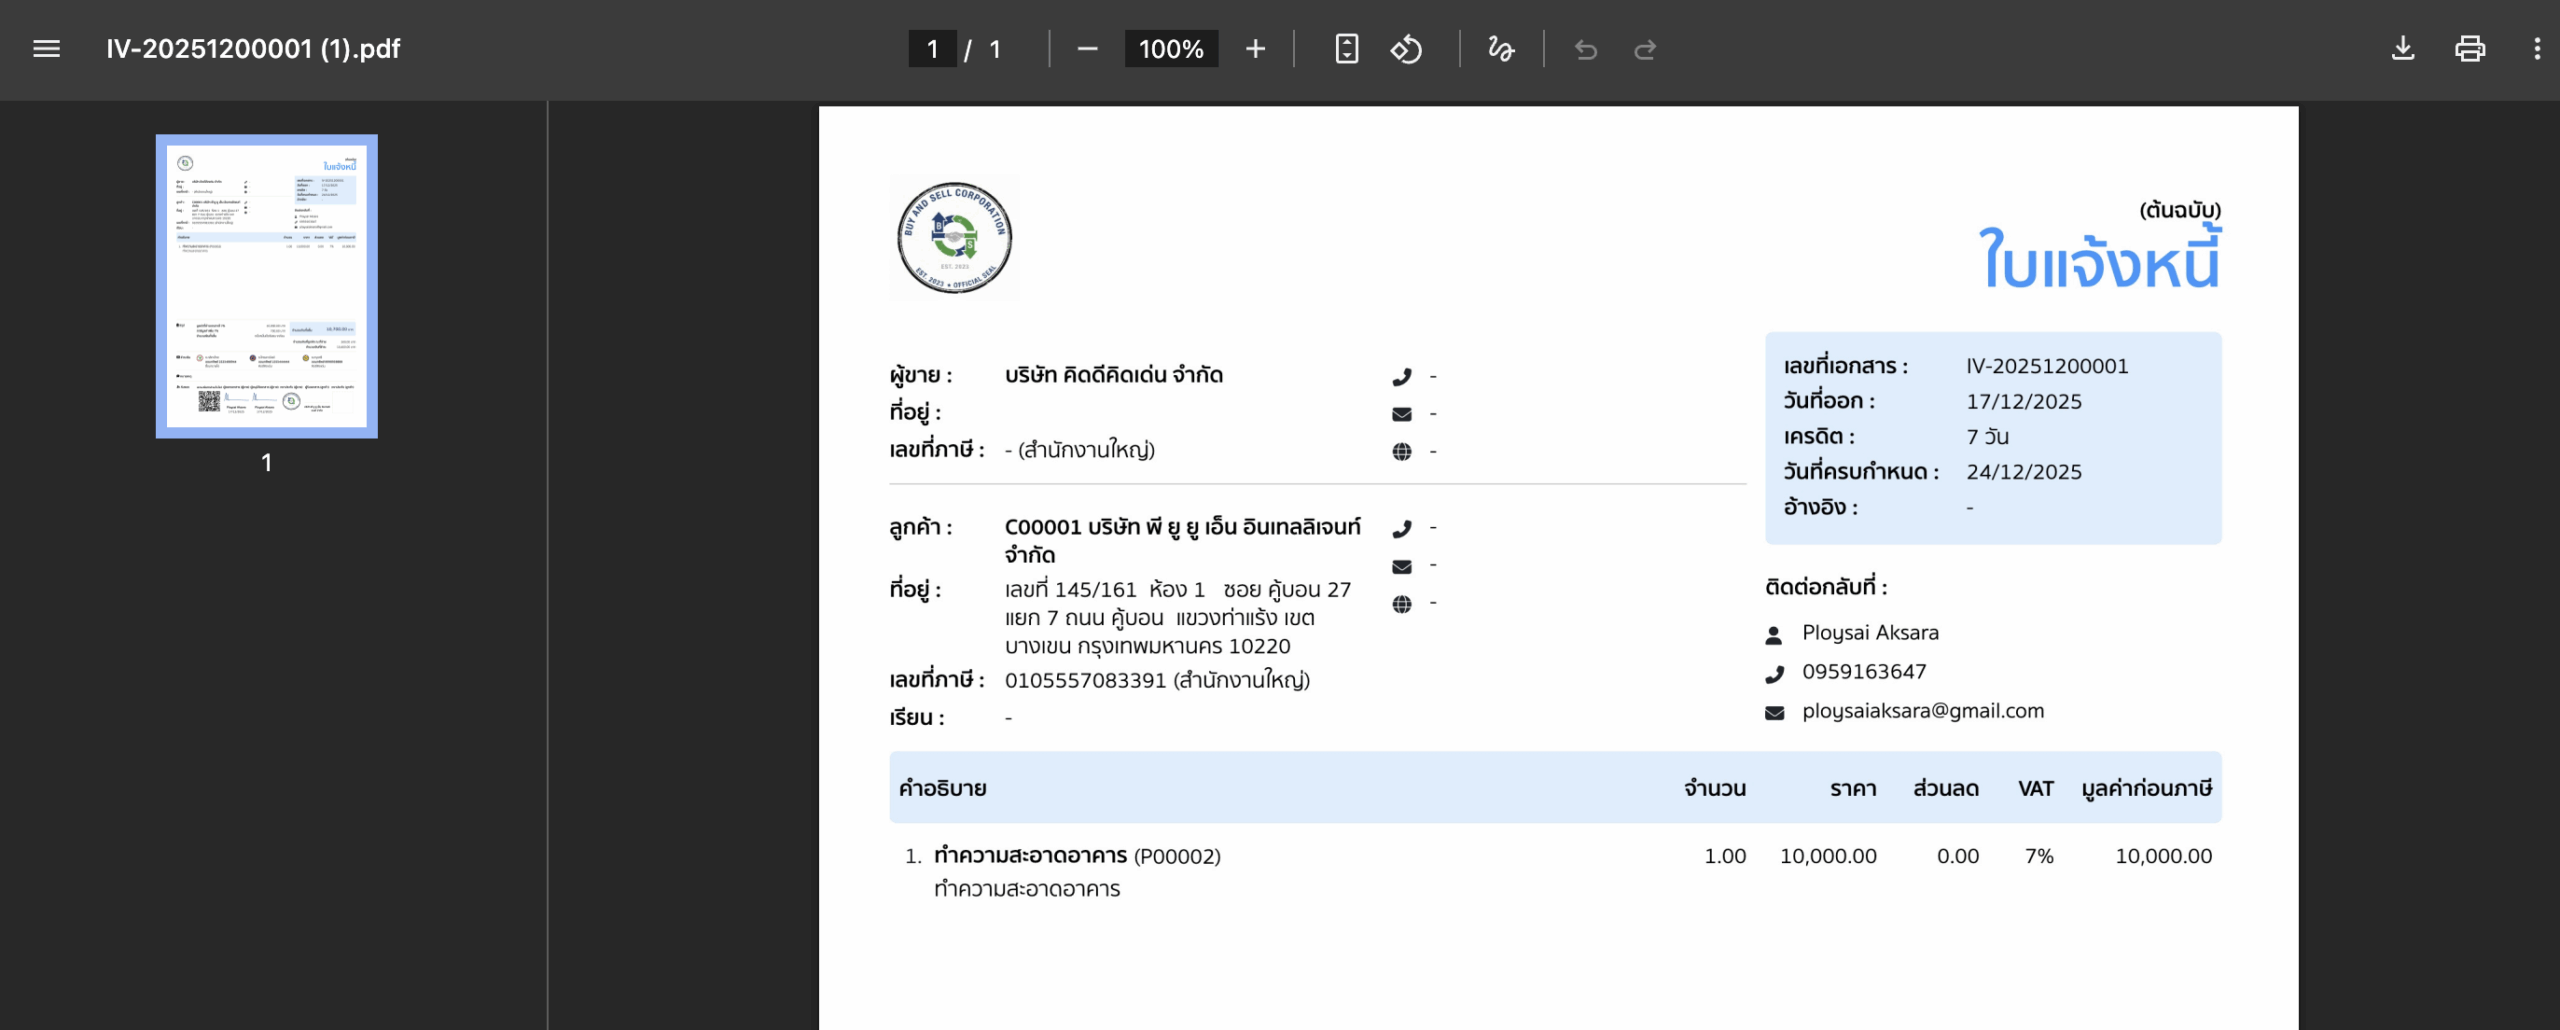Click the Buy and Sell Corporation seal
The height and width of the screenshot is (1030, 2560).
(x=952, y=239)
